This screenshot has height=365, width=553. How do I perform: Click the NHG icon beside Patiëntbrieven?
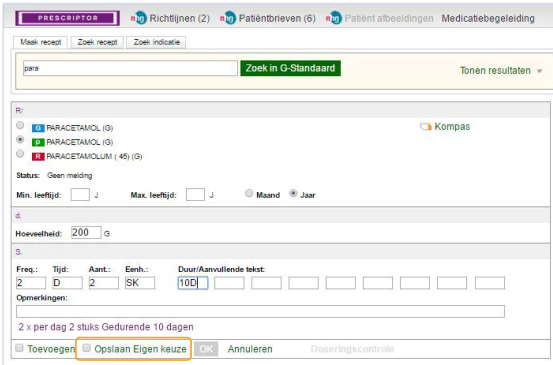pyautogui.click(x=228, y=18)
